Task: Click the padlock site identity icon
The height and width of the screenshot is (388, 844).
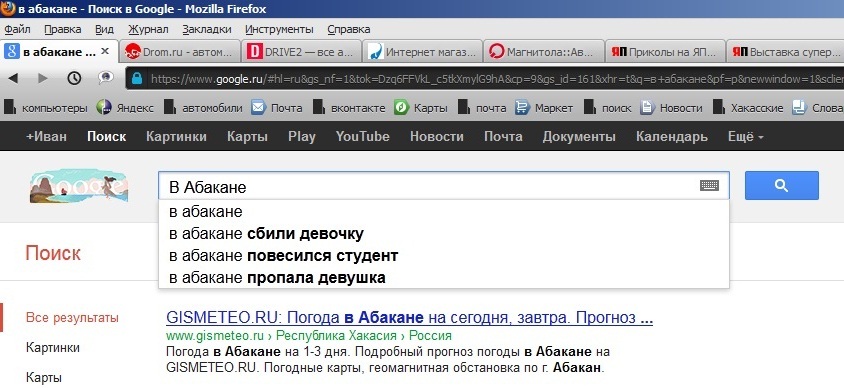Action: tap(137, 79)
